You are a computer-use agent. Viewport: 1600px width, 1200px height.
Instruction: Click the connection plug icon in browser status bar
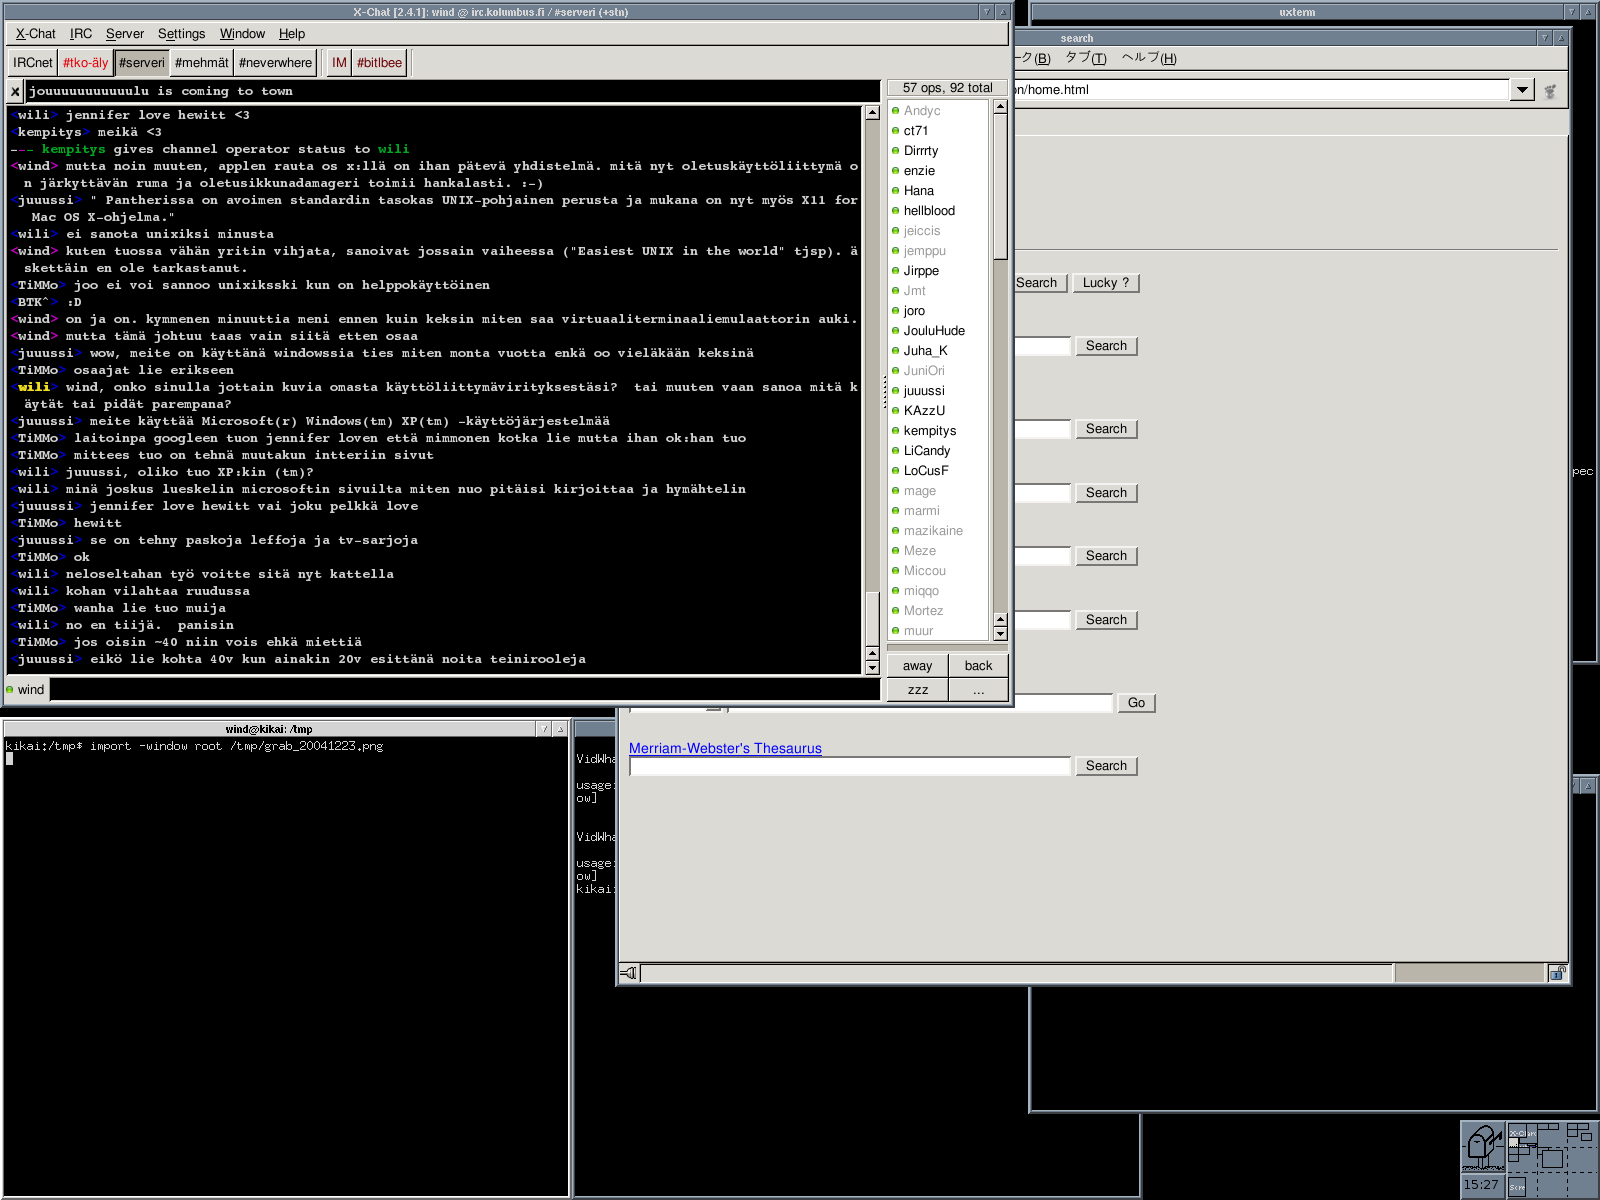[x=629, y=973]
